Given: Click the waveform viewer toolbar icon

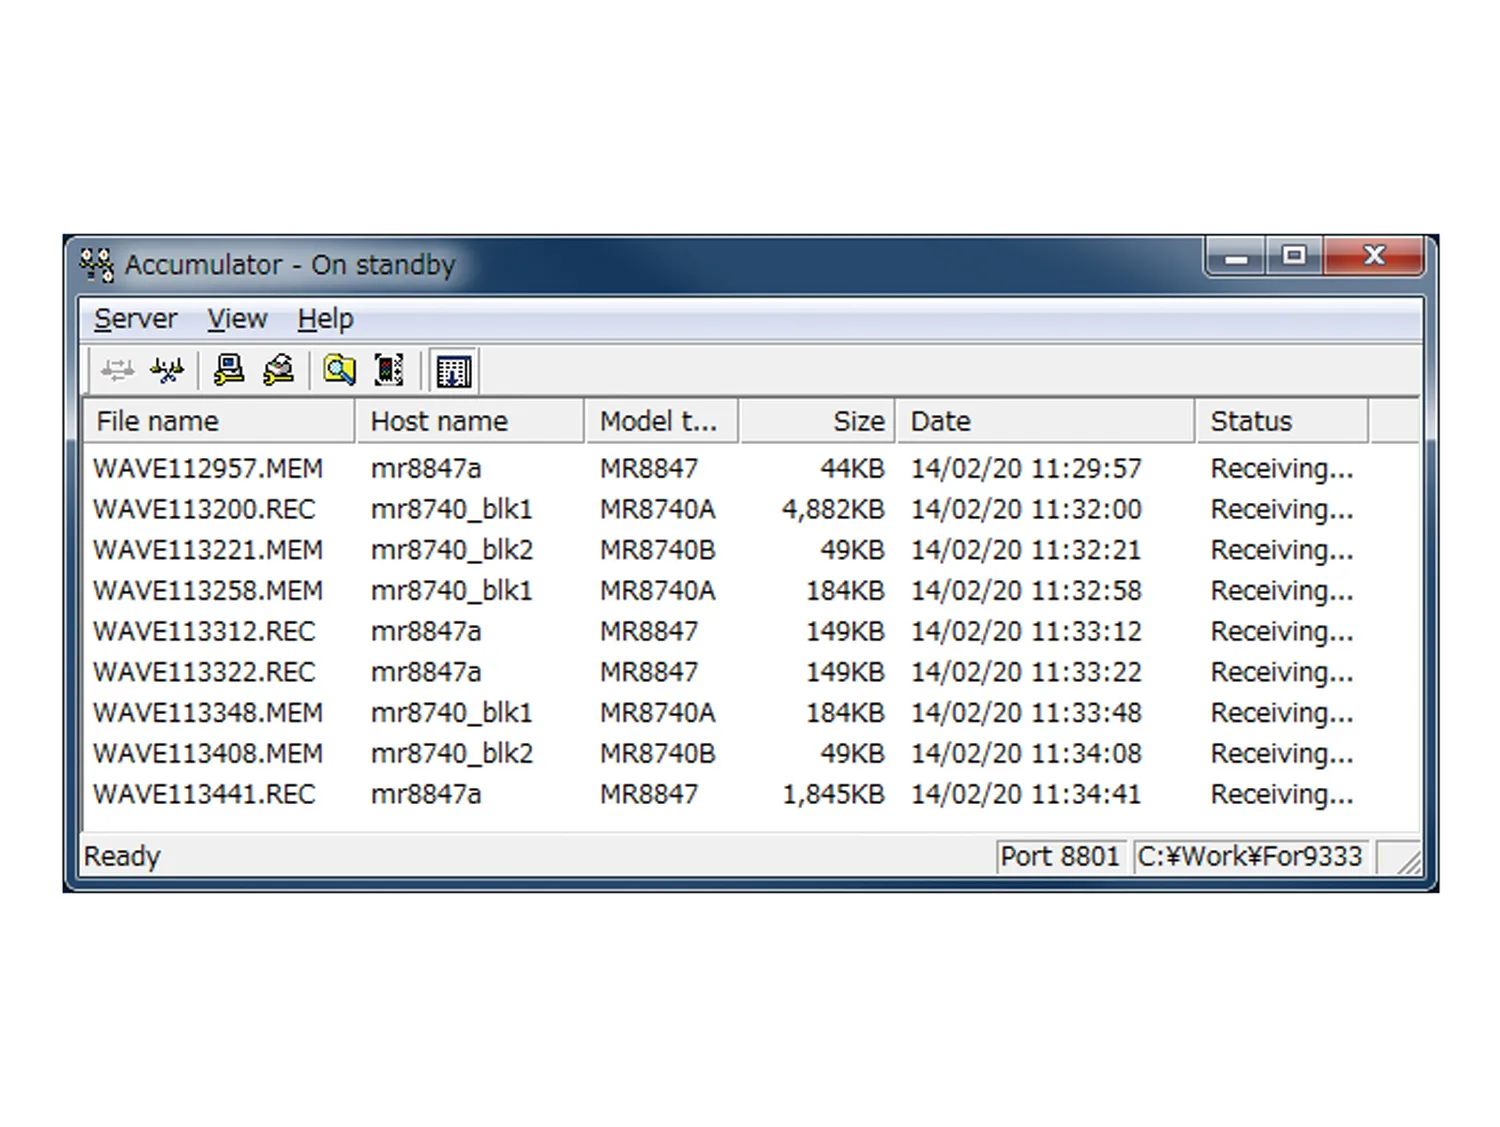Looking at the screenshot, I should pos(389,371).
